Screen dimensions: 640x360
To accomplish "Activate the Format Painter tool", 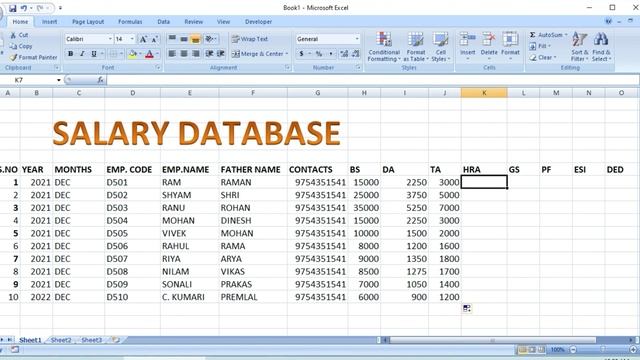I will pyautogui.click(x=34, y=58).
